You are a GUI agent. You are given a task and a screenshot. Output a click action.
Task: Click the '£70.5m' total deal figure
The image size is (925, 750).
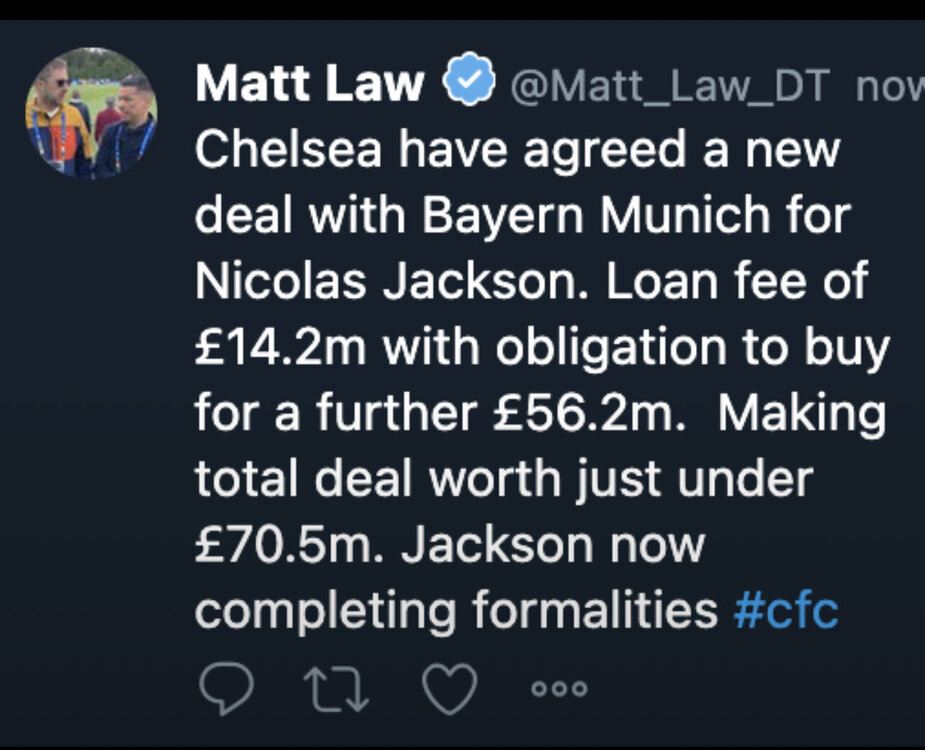284,545
